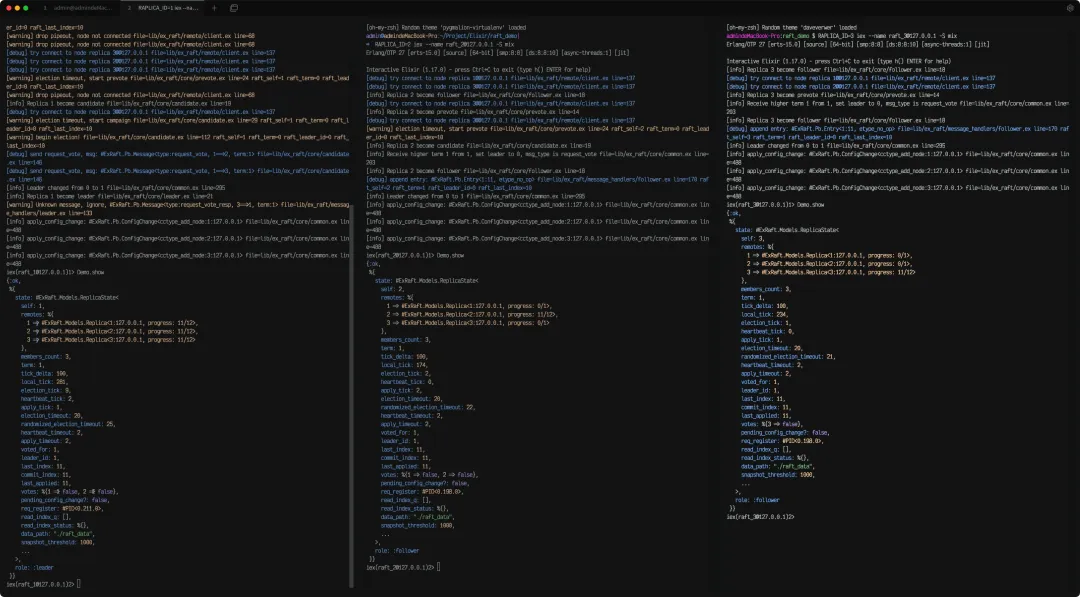The height and width of the screenshot is (597, 1080).
Task: Click 'req_register: #PID<0.211.0>' in left pane
Action: (x=62, y=508)
